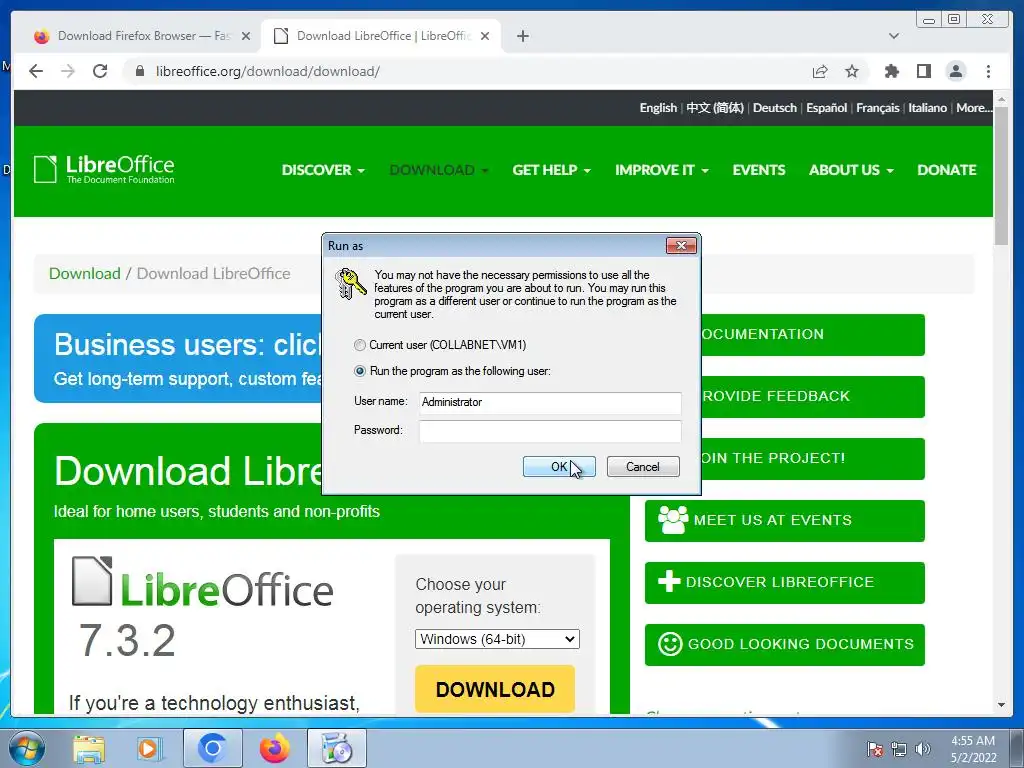The width and height of the screenshot is (1024, 768).
Task: Open Windows Explorer from taskbar
Action: click(x=89, y=748)
